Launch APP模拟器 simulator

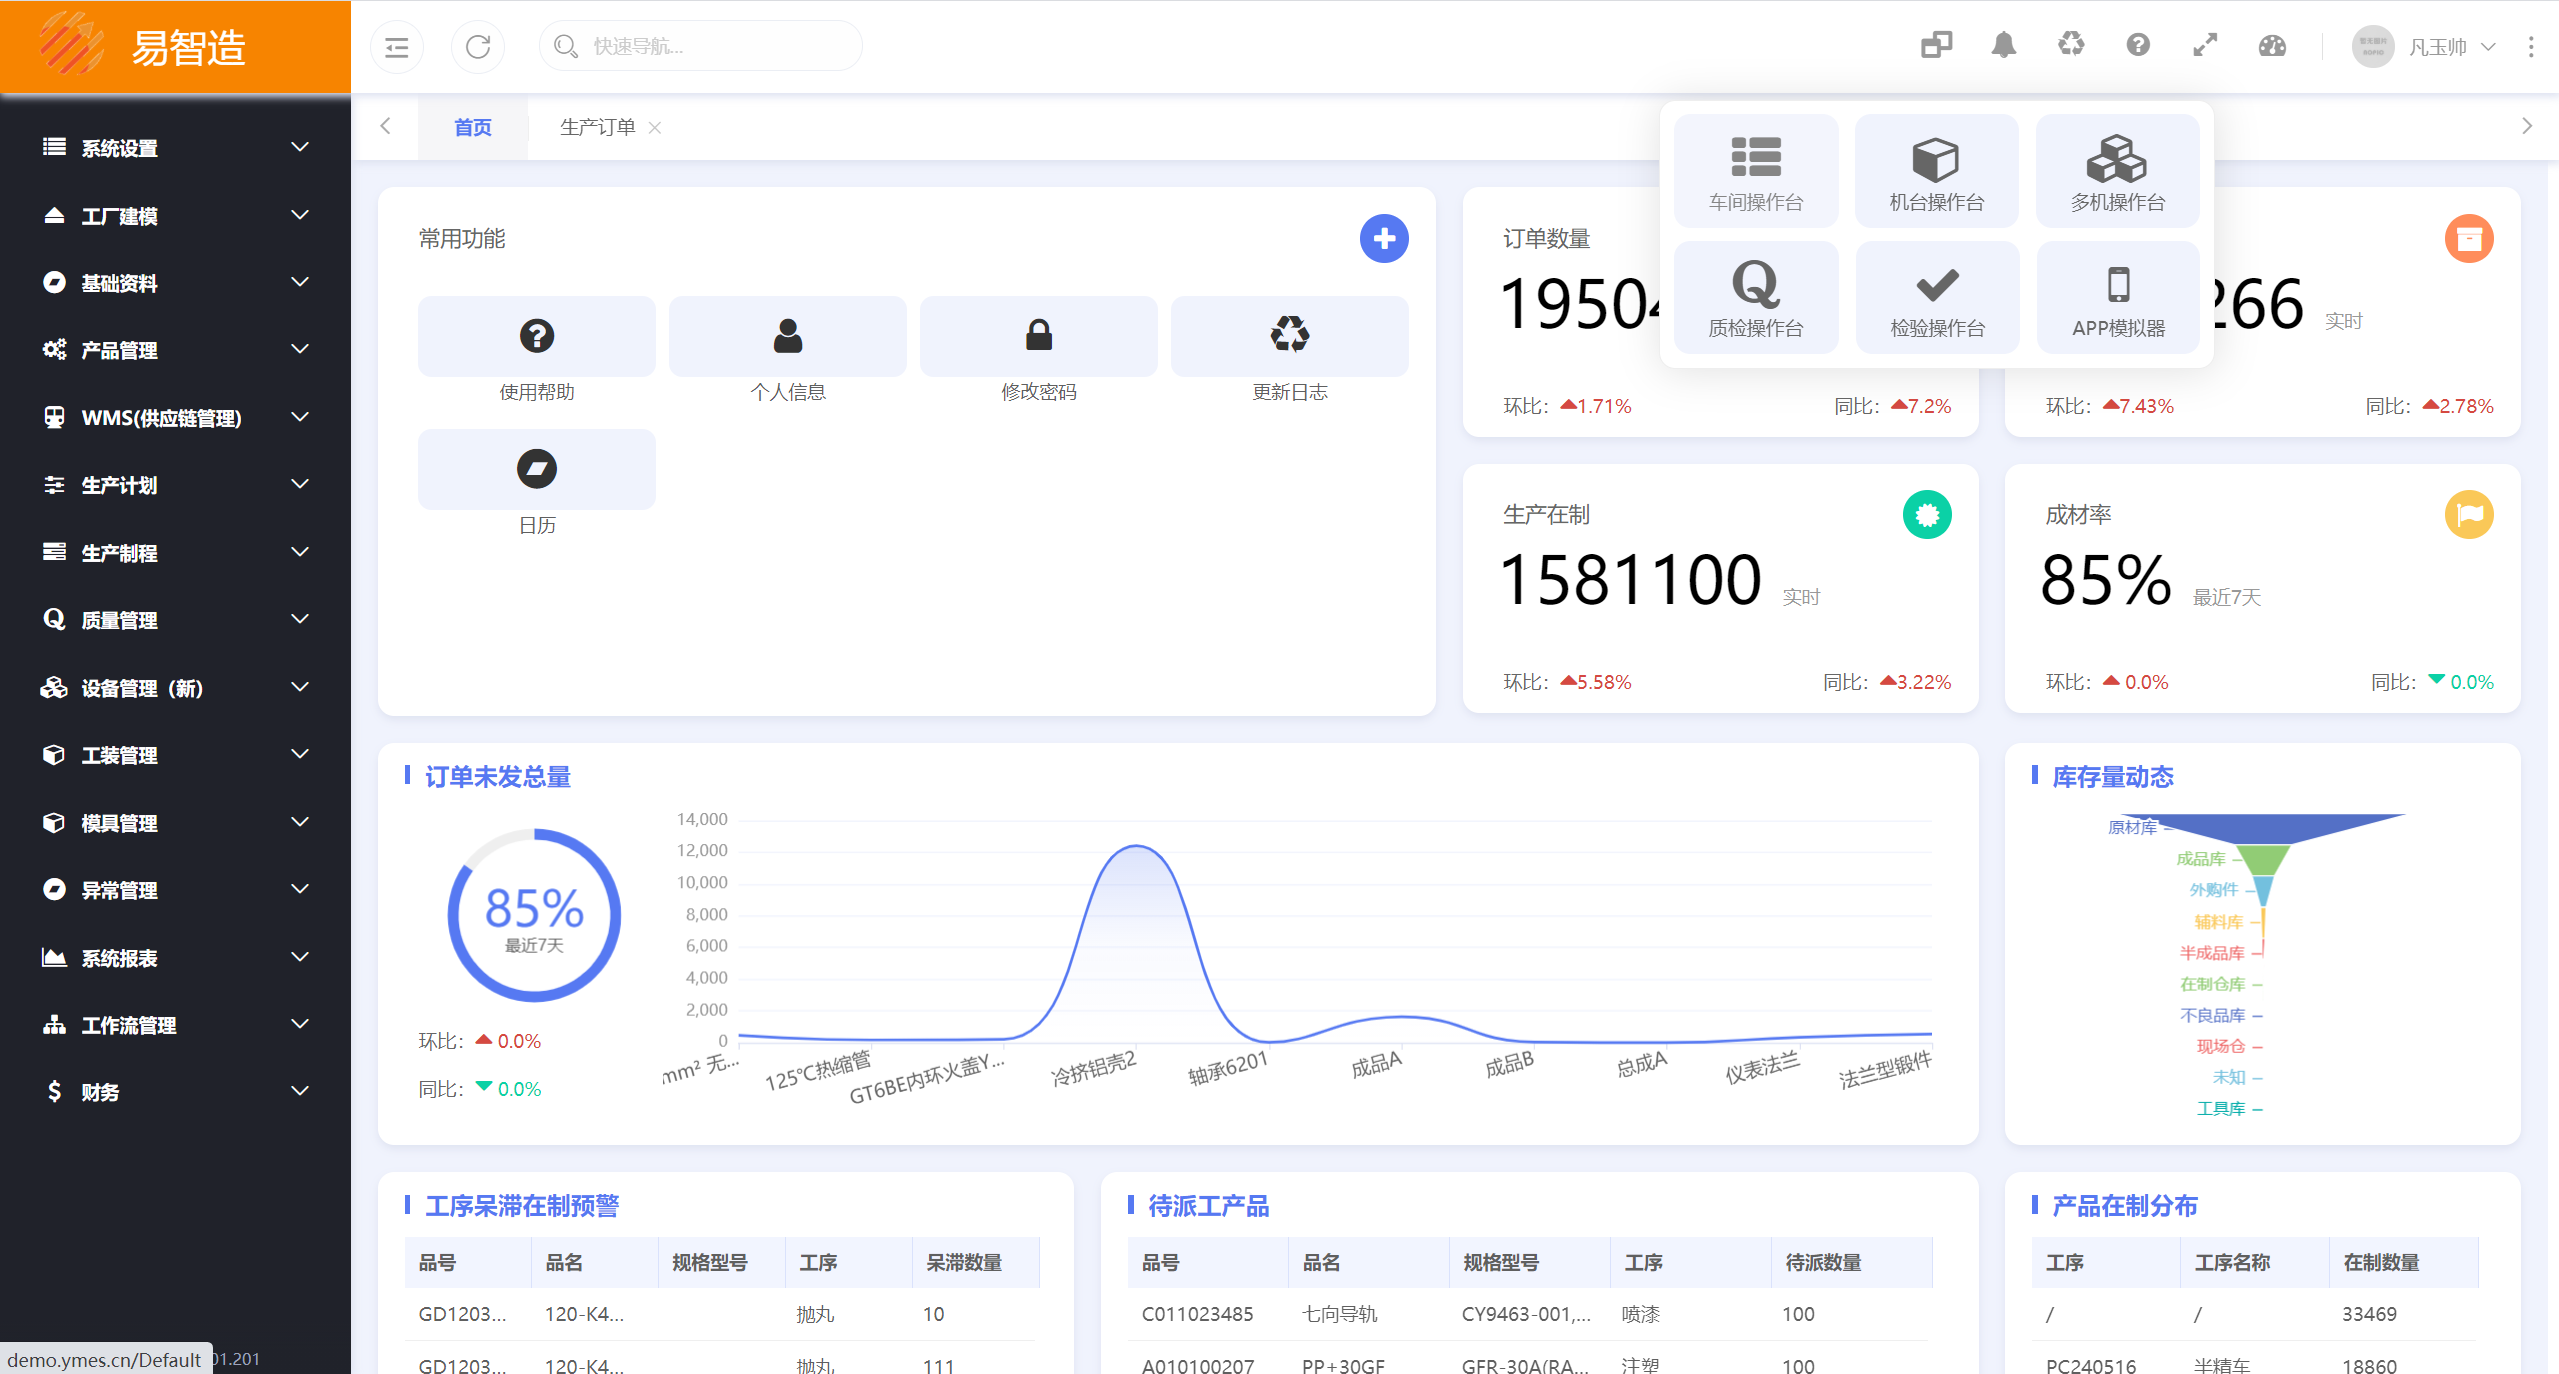pyautogui.click(x=2118, y=298)
